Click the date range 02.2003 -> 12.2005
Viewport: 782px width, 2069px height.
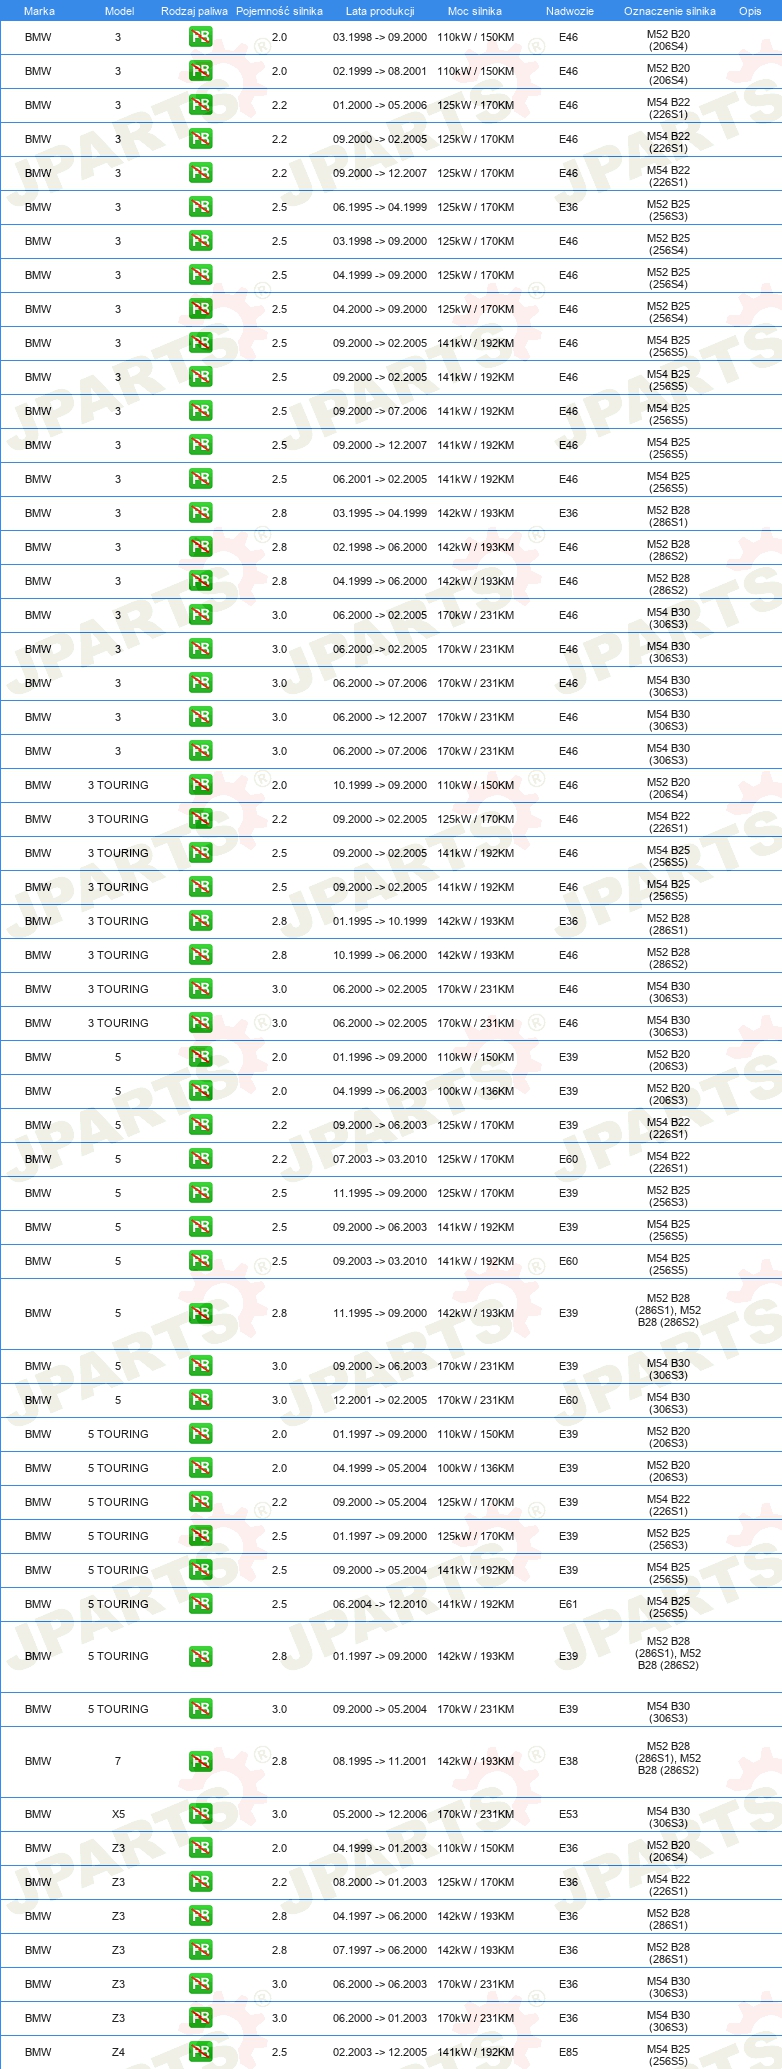[380, 2052]
